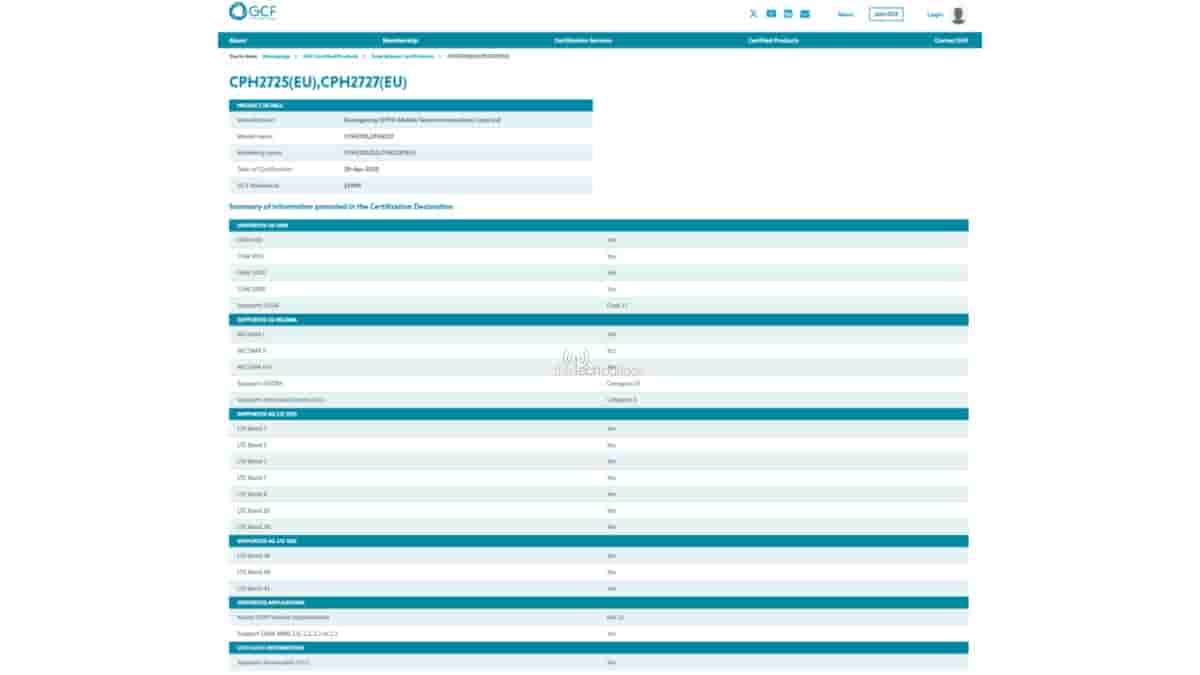This screenshot has height=675, width=1200.
Task: Click the second breadcrumb link for certified products
Action: 330,56
